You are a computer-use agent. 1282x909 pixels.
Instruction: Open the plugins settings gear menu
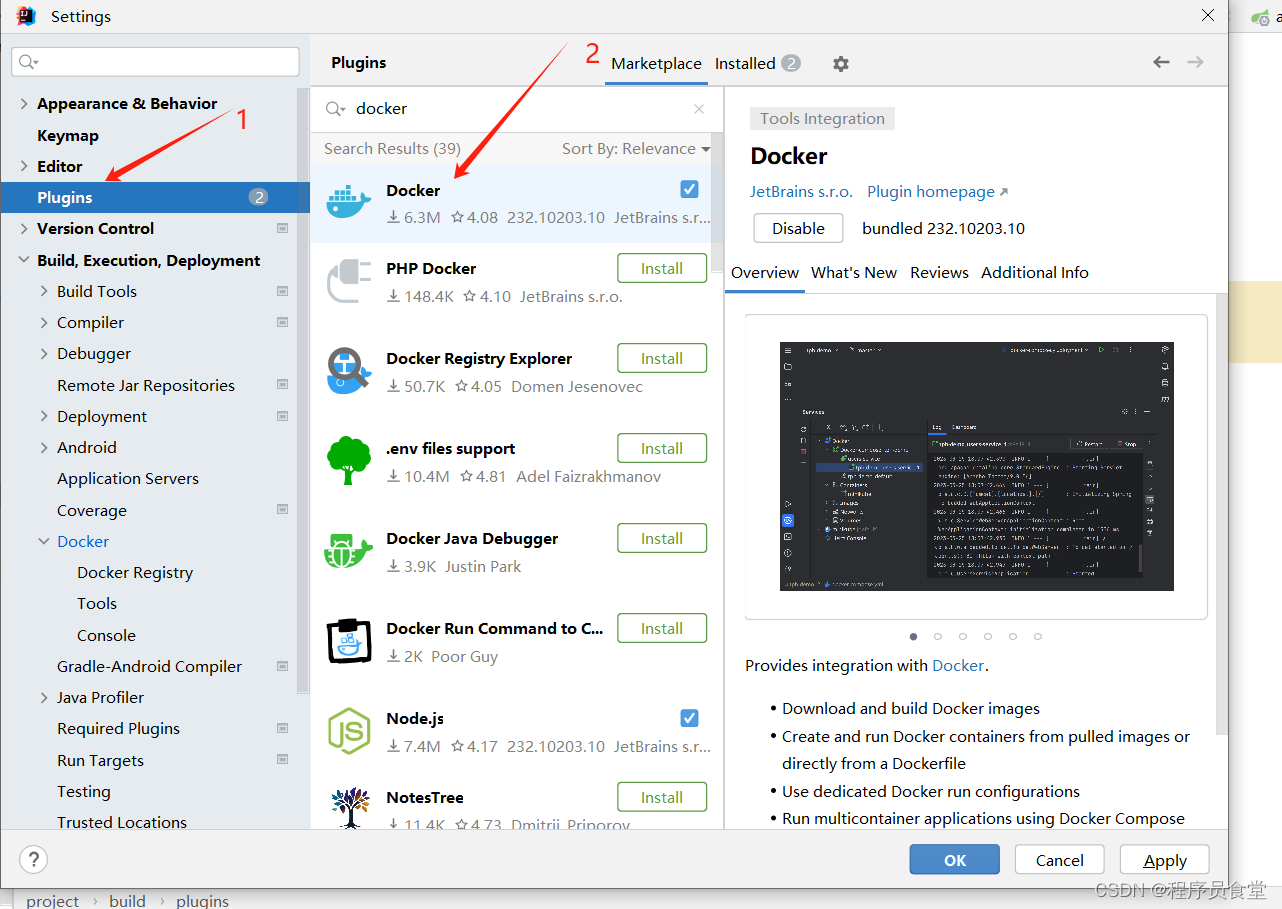[x=840, y=63]
